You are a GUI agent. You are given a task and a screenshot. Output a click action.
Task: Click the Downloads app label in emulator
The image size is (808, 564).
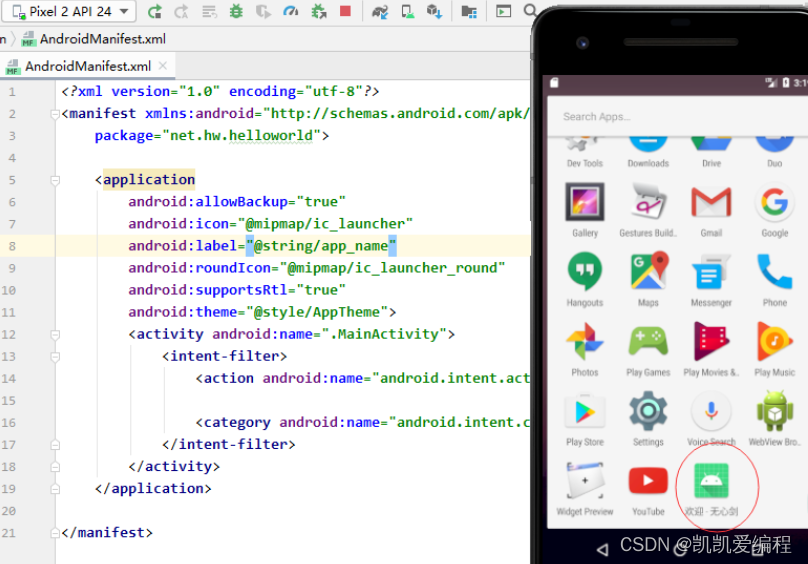(648, 163)
